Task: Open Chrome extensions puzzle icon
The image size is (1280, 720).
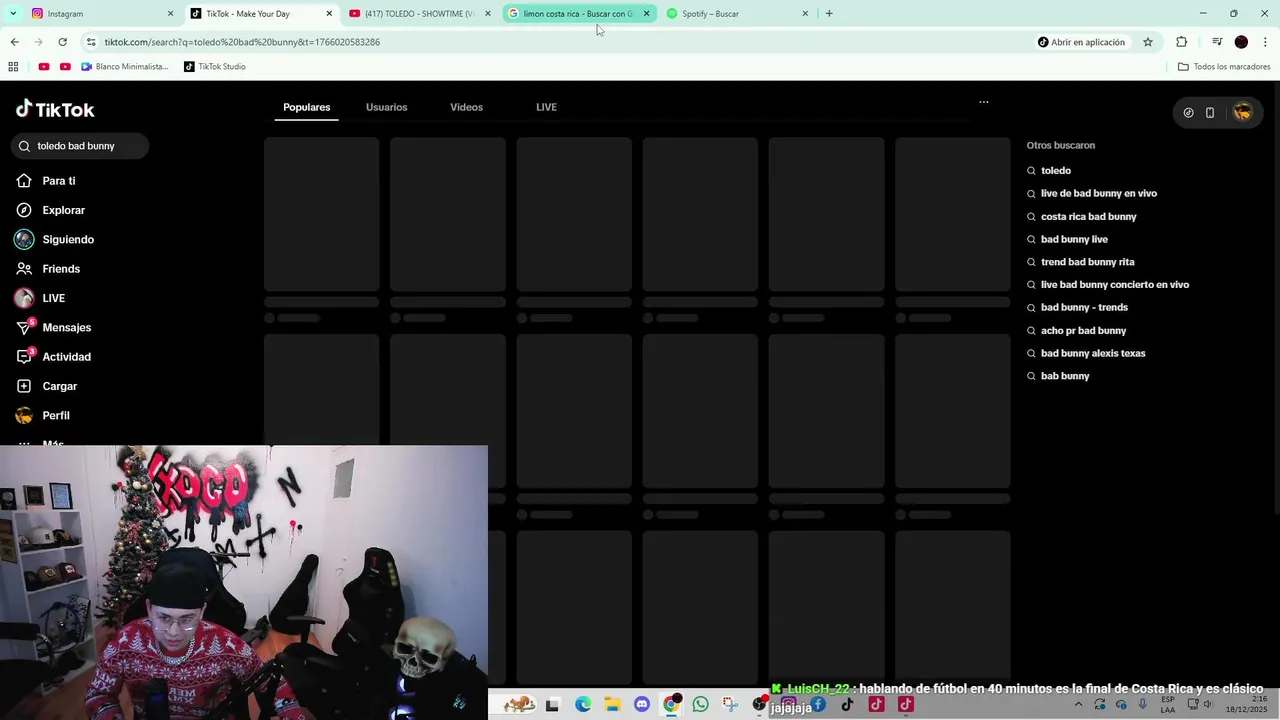Action: click(x=1181, y=42)
